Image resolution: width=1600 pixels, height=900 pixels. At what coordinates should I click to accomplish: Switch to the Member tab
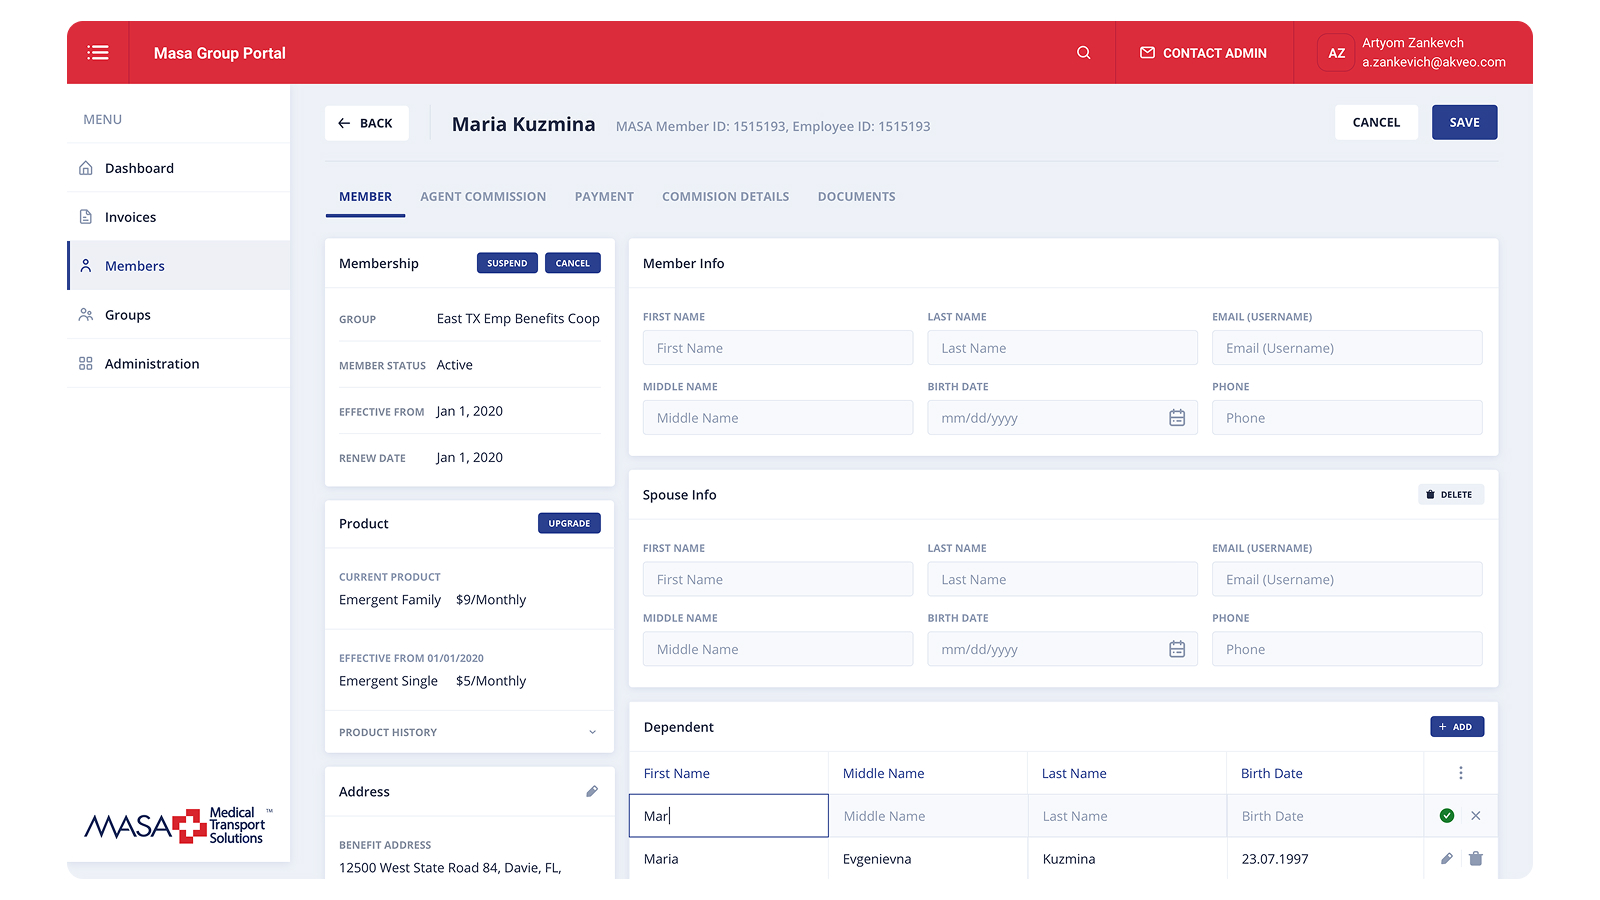coord(365,197)
